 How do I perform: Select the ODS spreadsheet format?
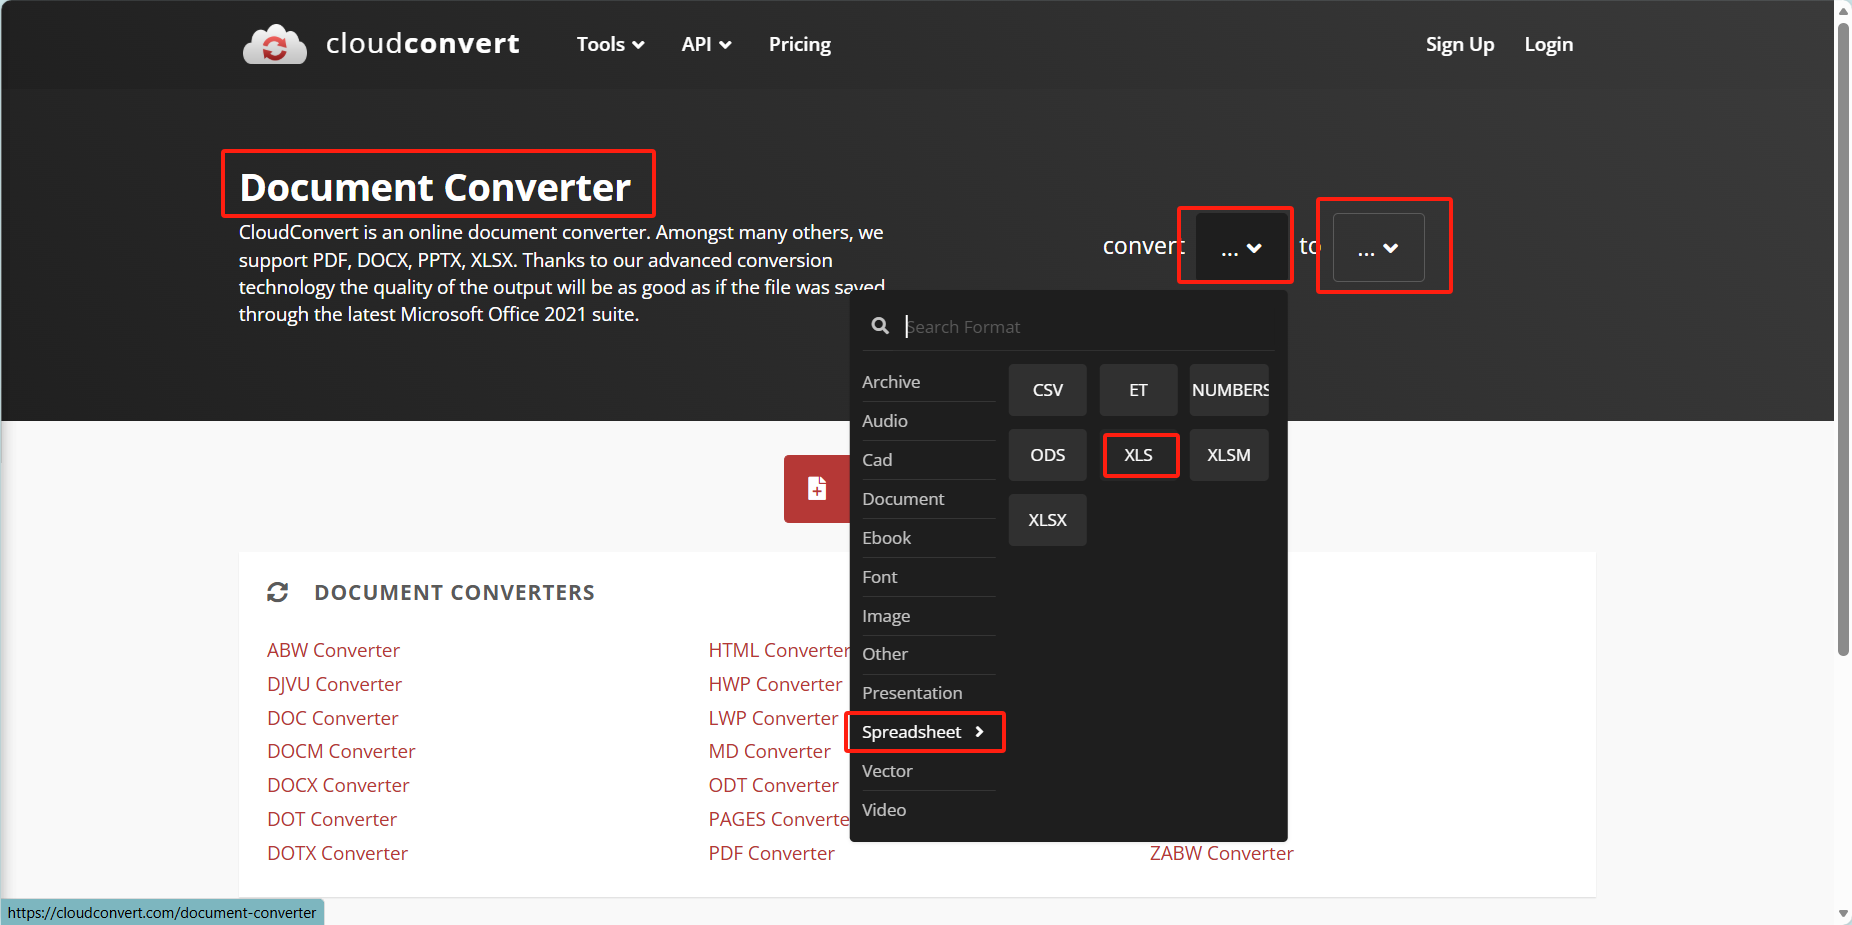point(1047,455)
